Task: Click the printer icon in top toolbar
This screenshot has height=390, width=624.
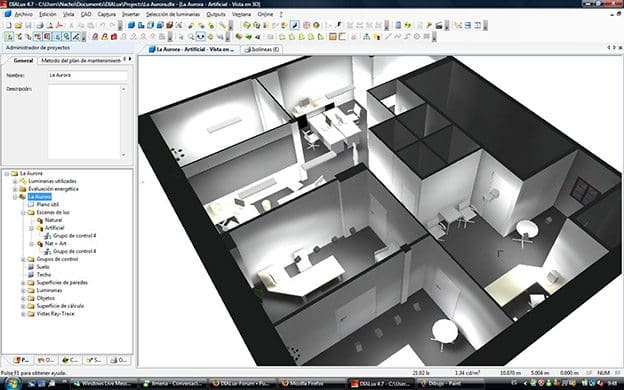Action: click(40, 25)
